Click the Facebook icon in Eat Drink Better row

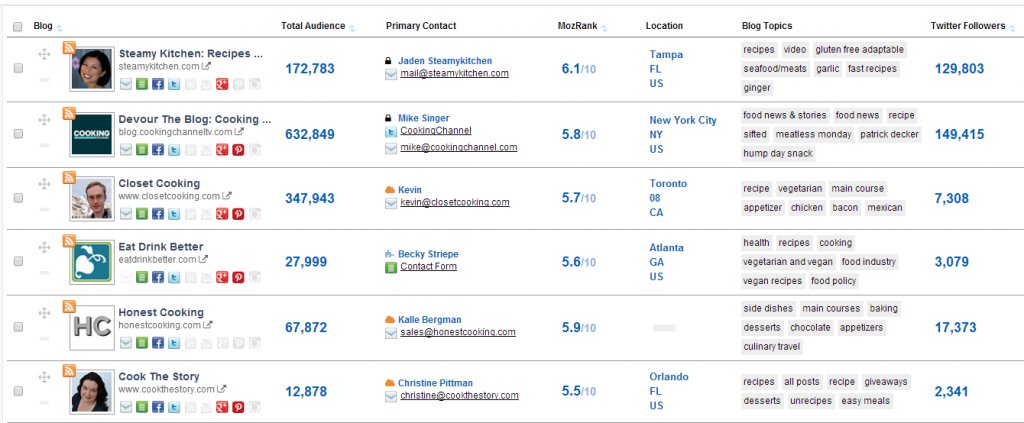point(157,277)
